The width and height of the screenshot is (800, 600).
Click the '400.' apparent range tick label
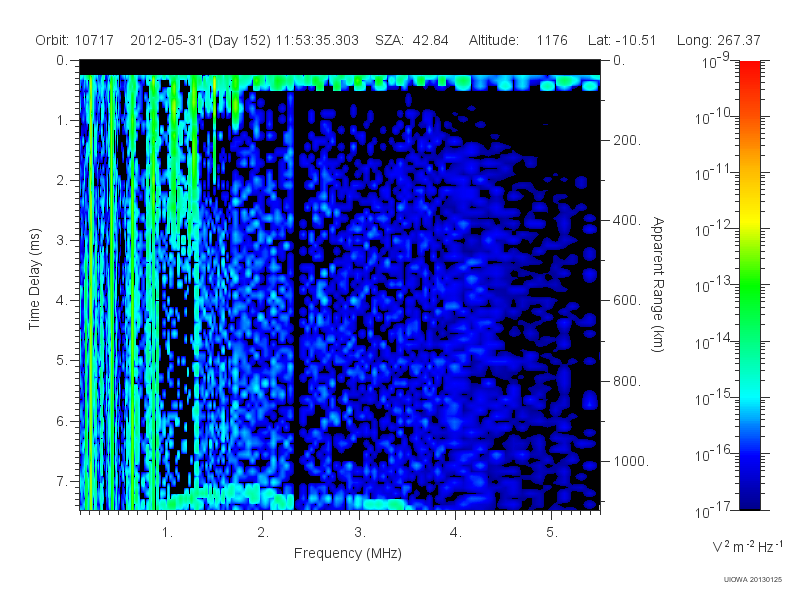(x=627, y=220)
